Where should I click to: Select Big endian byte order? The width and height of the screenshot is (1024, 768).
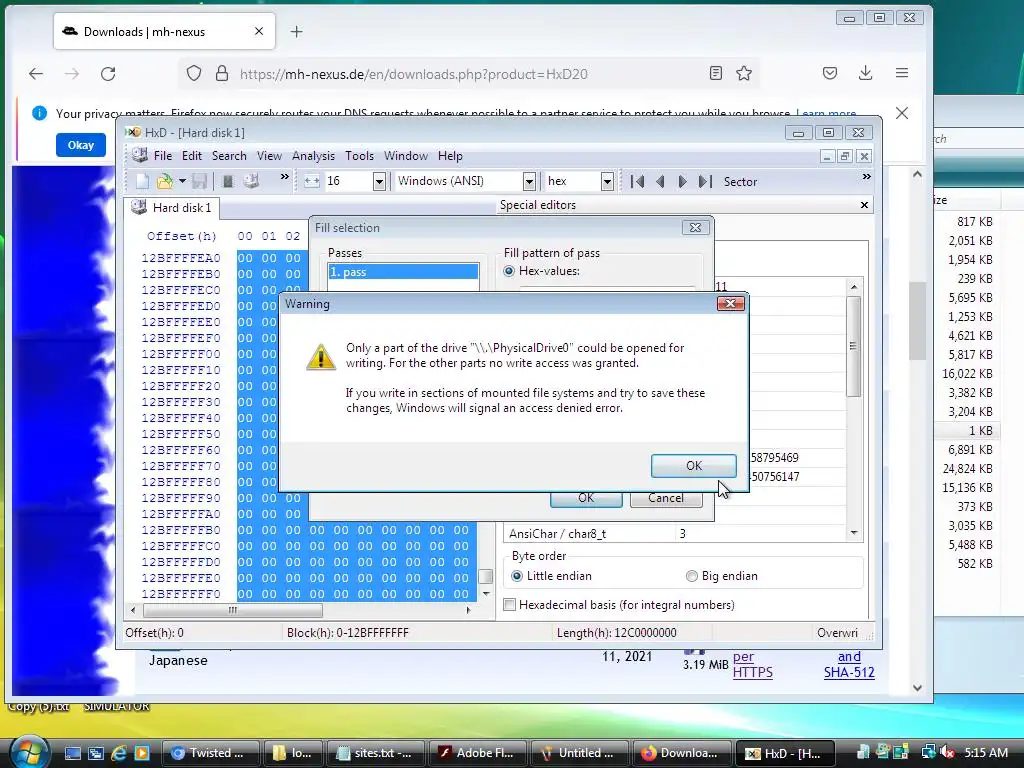[x=692, y=576]
